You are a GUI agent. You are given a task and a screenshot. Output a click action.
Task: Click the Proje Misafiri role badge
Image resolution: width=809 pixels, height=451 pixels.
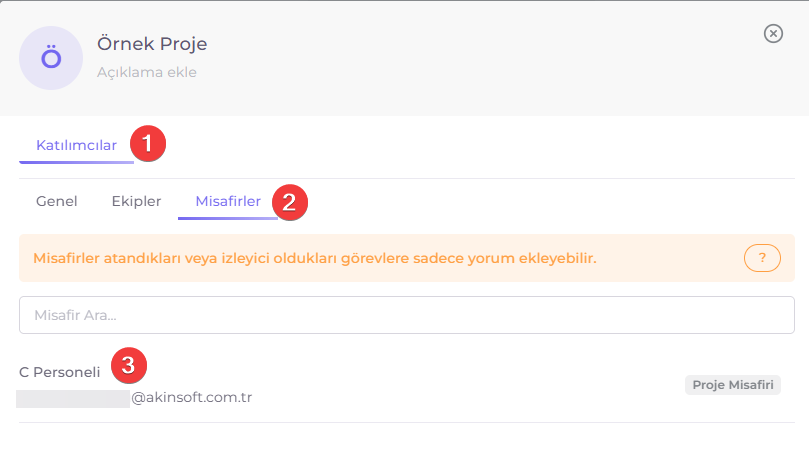tap(733, 385)
